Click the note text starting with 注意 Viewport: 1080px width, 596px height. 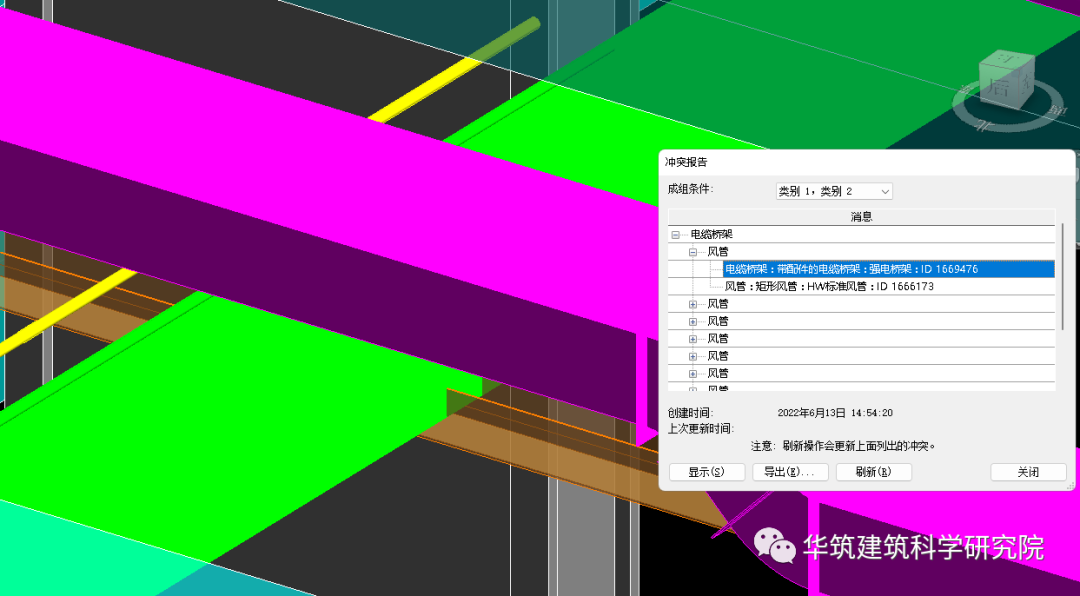pos(842,446)
